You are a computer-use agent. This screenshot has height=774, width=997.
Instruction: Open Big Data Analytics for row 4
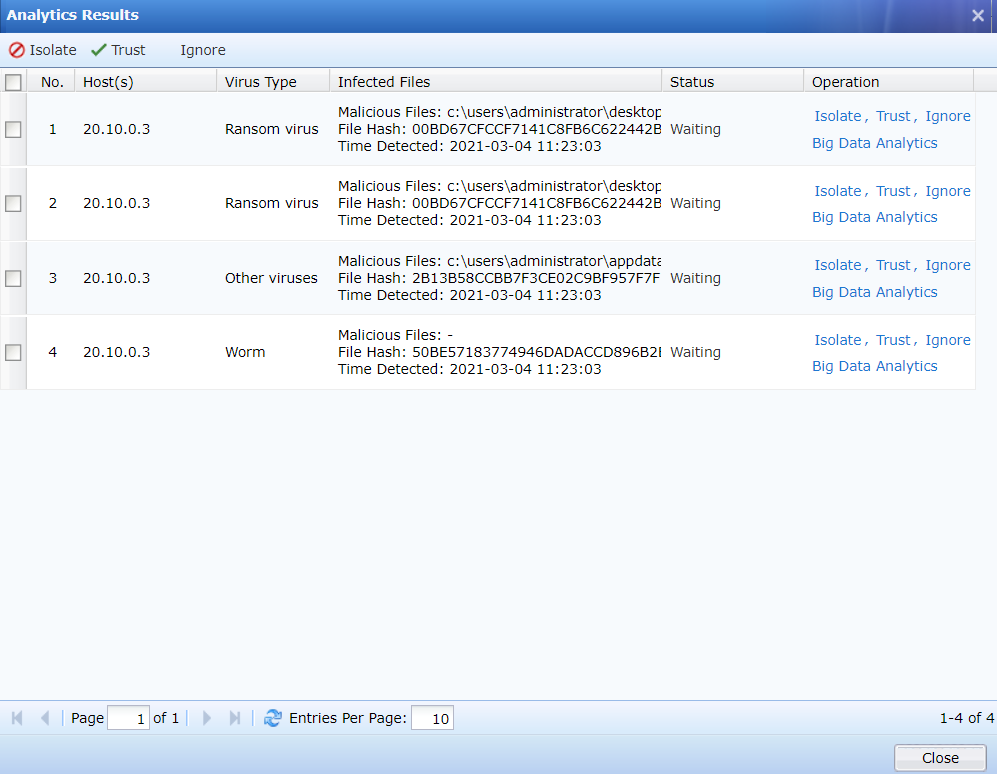click(x=874, y=366)
